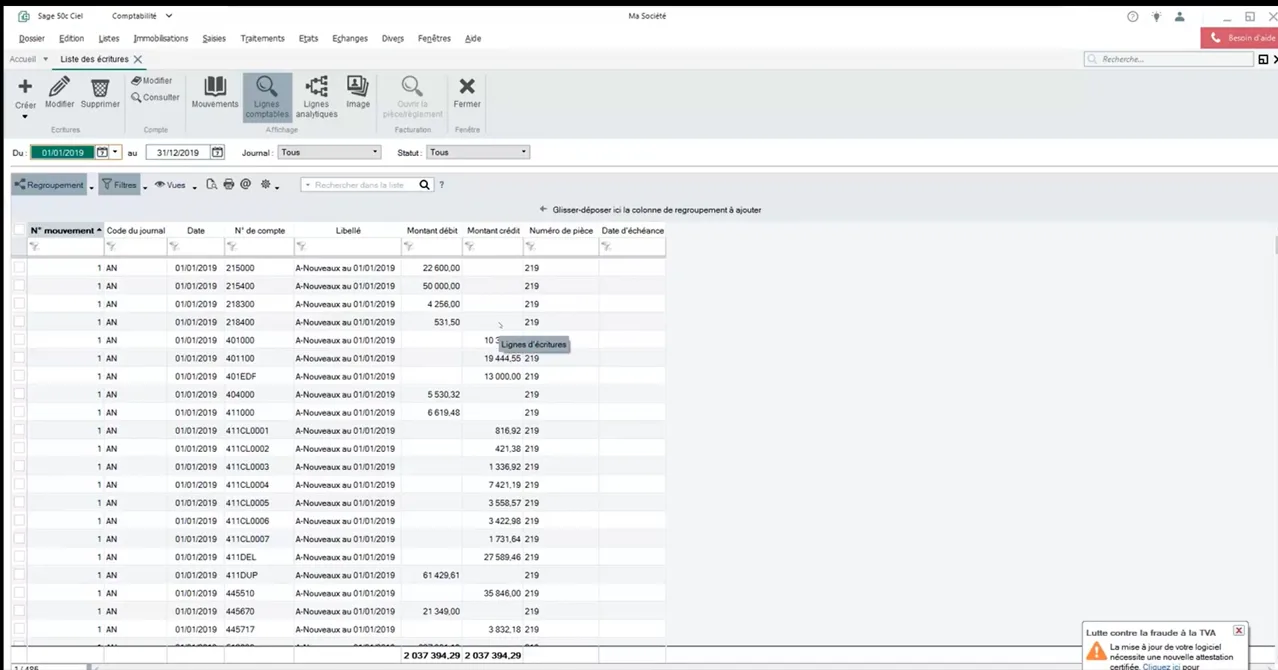Click the question mark beside list search
Viewport: 1278px width, 670px height.
tap(442, 185)
